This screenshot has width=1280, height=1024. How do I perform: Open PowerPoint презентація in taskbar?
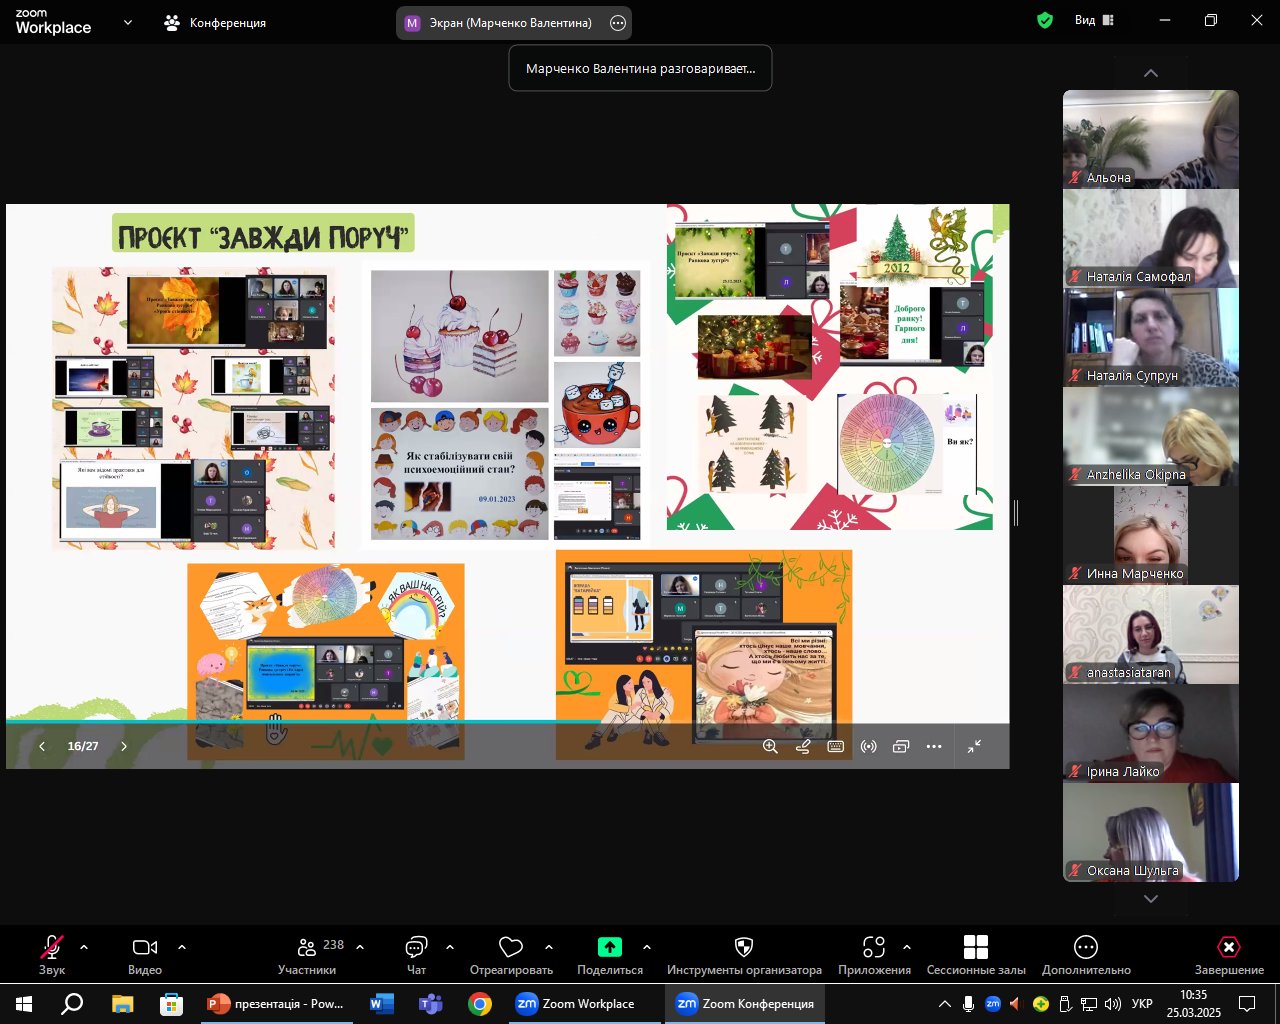(276, 1004)
